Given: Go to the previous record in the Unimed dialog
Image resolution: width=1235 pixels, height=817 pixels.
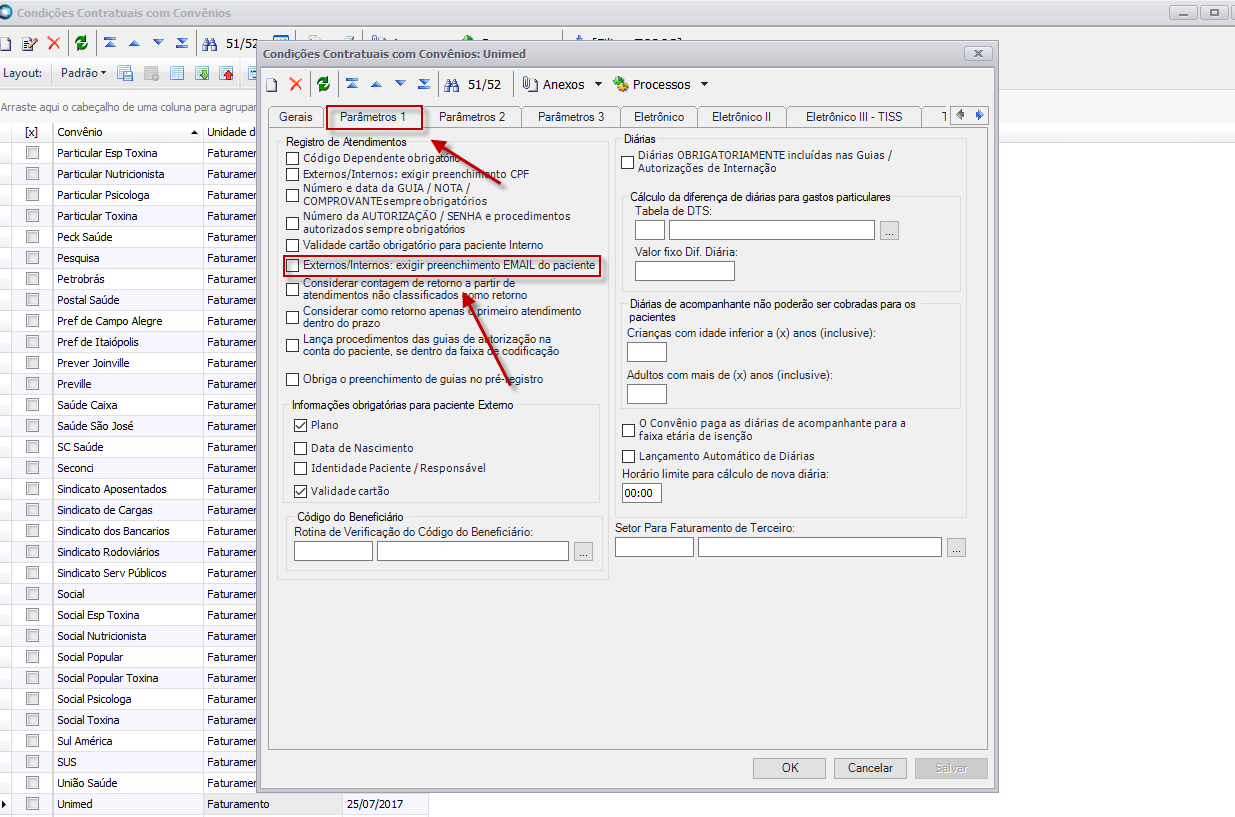Looking at the screenshot, I should (x=376, y=85).
